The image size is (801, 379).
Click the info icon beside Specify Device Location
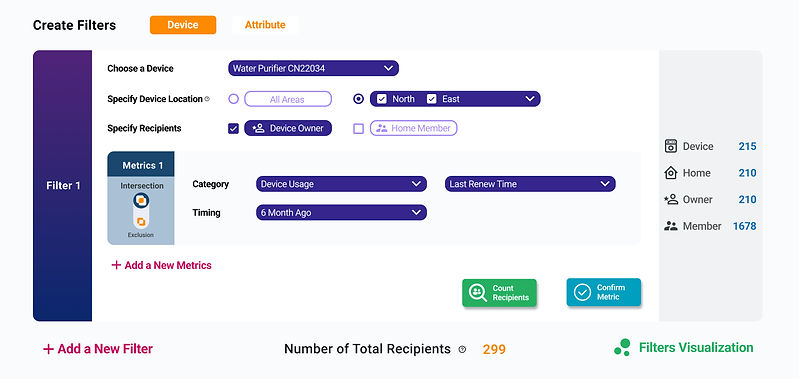tap(207, 99)
